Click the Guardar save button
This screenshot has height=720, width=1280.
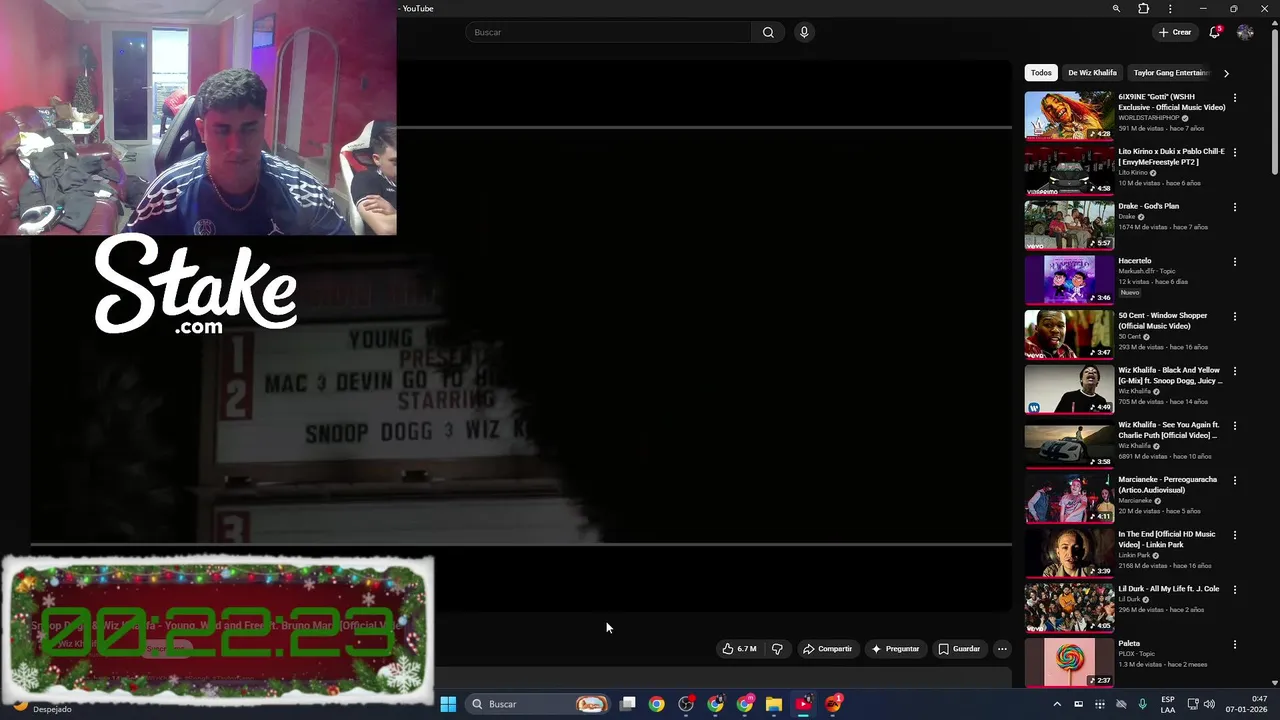(959, 649)
